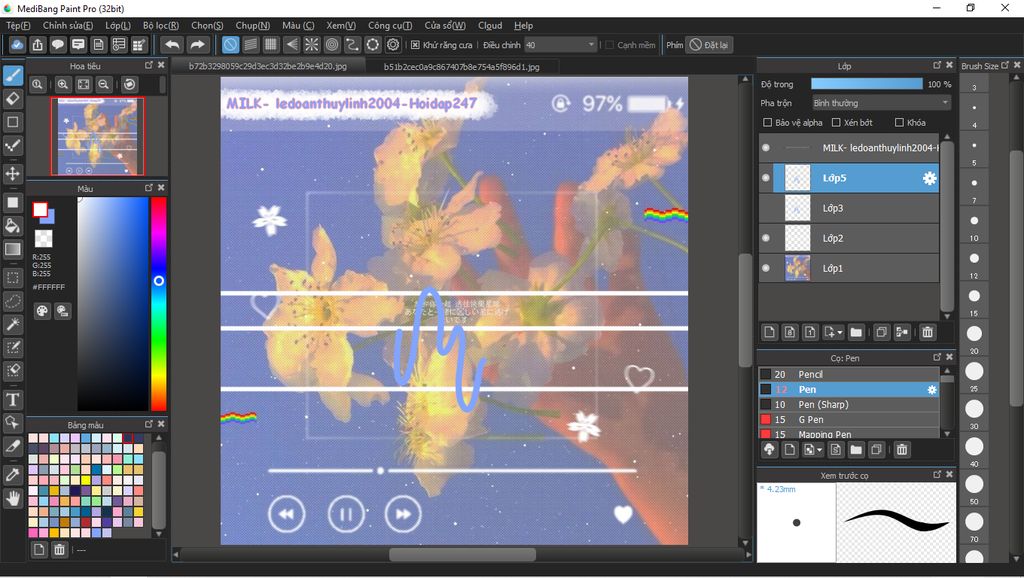Select the rectangular Select tool
This screenshot has width=1024, height=578.
(x=12, y=278)
